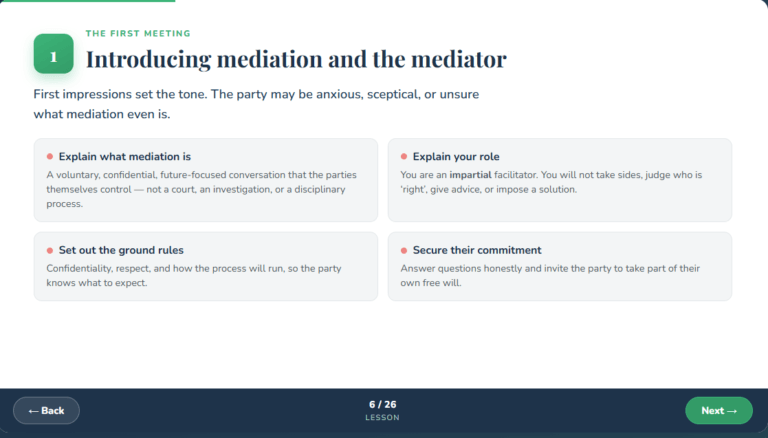Image resolution: width=768 pixels, height=438 pixels.
Task: Select the Set out the ground rules card
Action: point(206,267)
